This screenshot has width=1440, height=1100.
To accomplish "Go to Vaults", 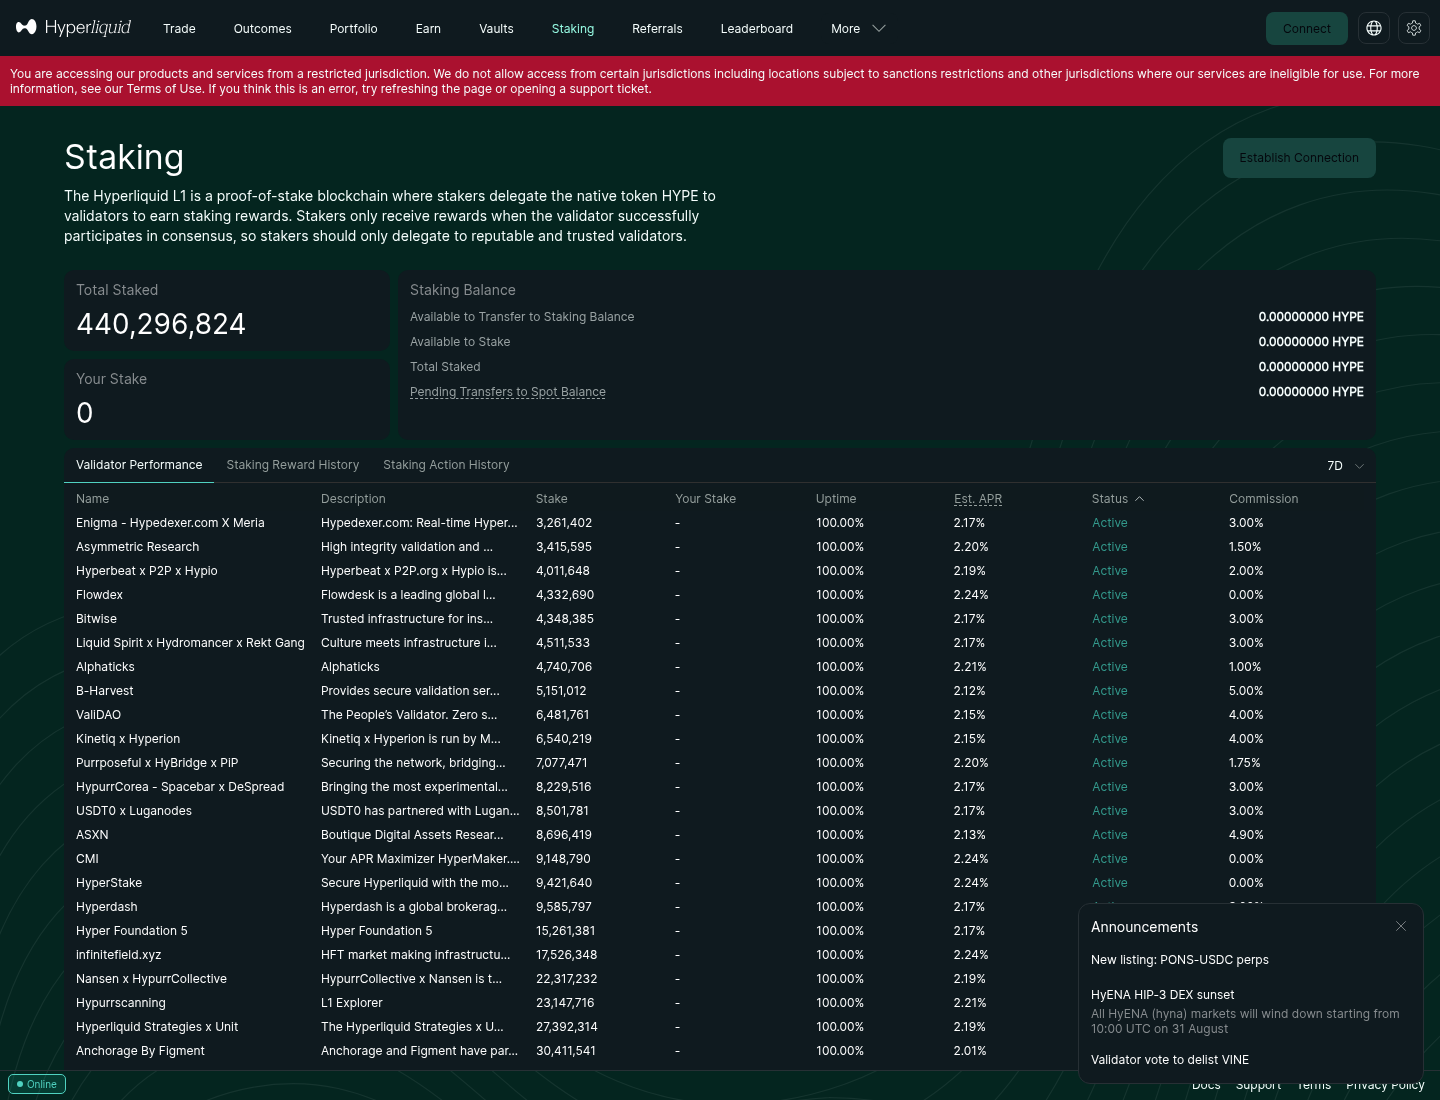I will 496,29.
